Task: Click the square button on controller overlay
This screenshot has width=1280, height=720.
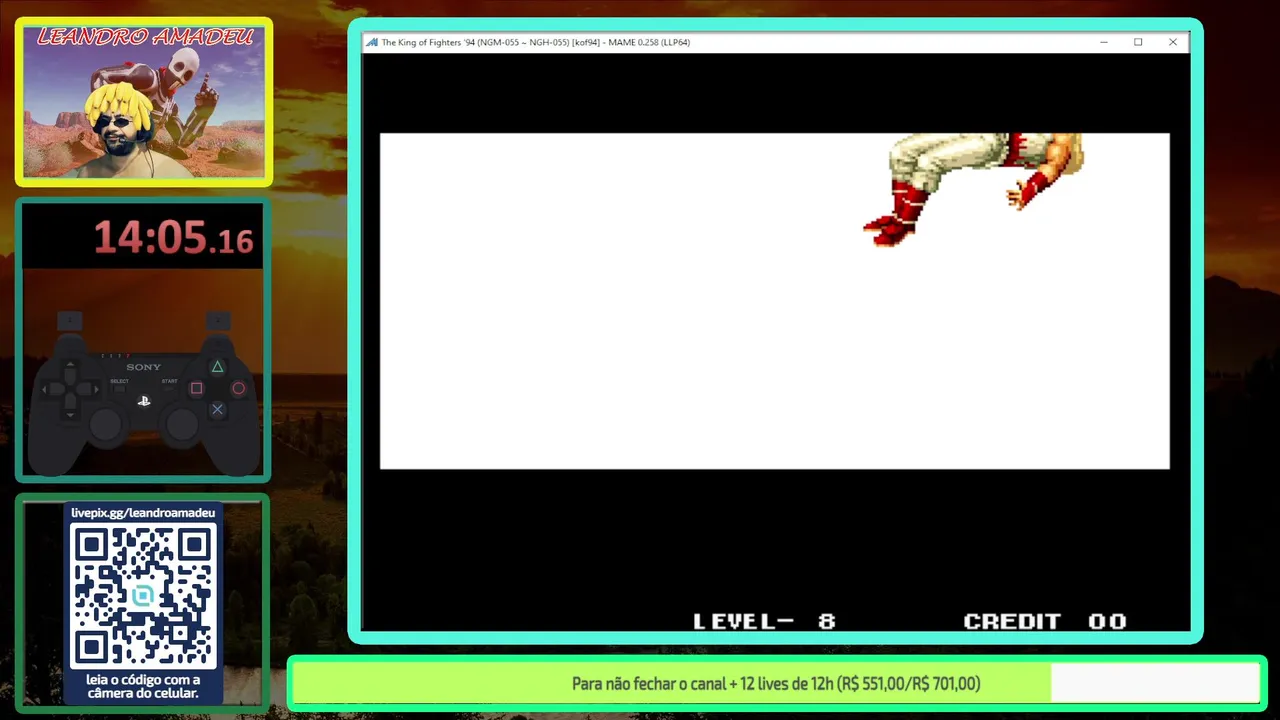Action: point(196,388)
